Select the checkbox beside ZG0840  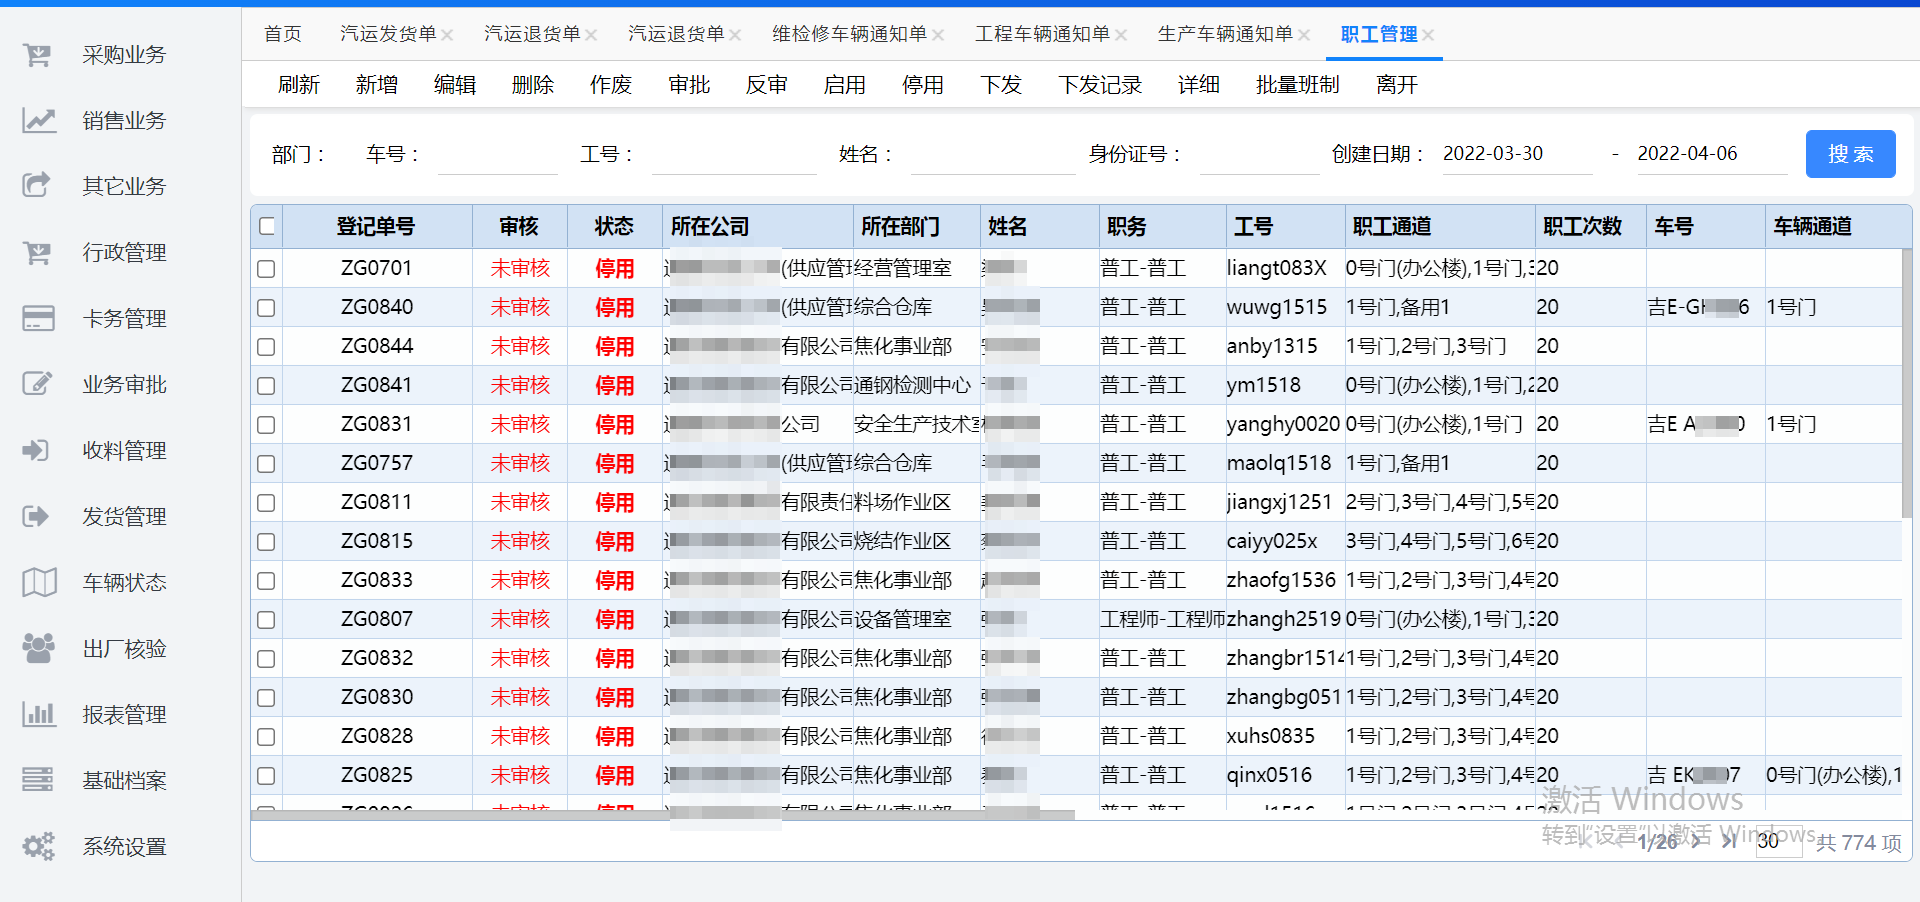(x=265, y=307)
